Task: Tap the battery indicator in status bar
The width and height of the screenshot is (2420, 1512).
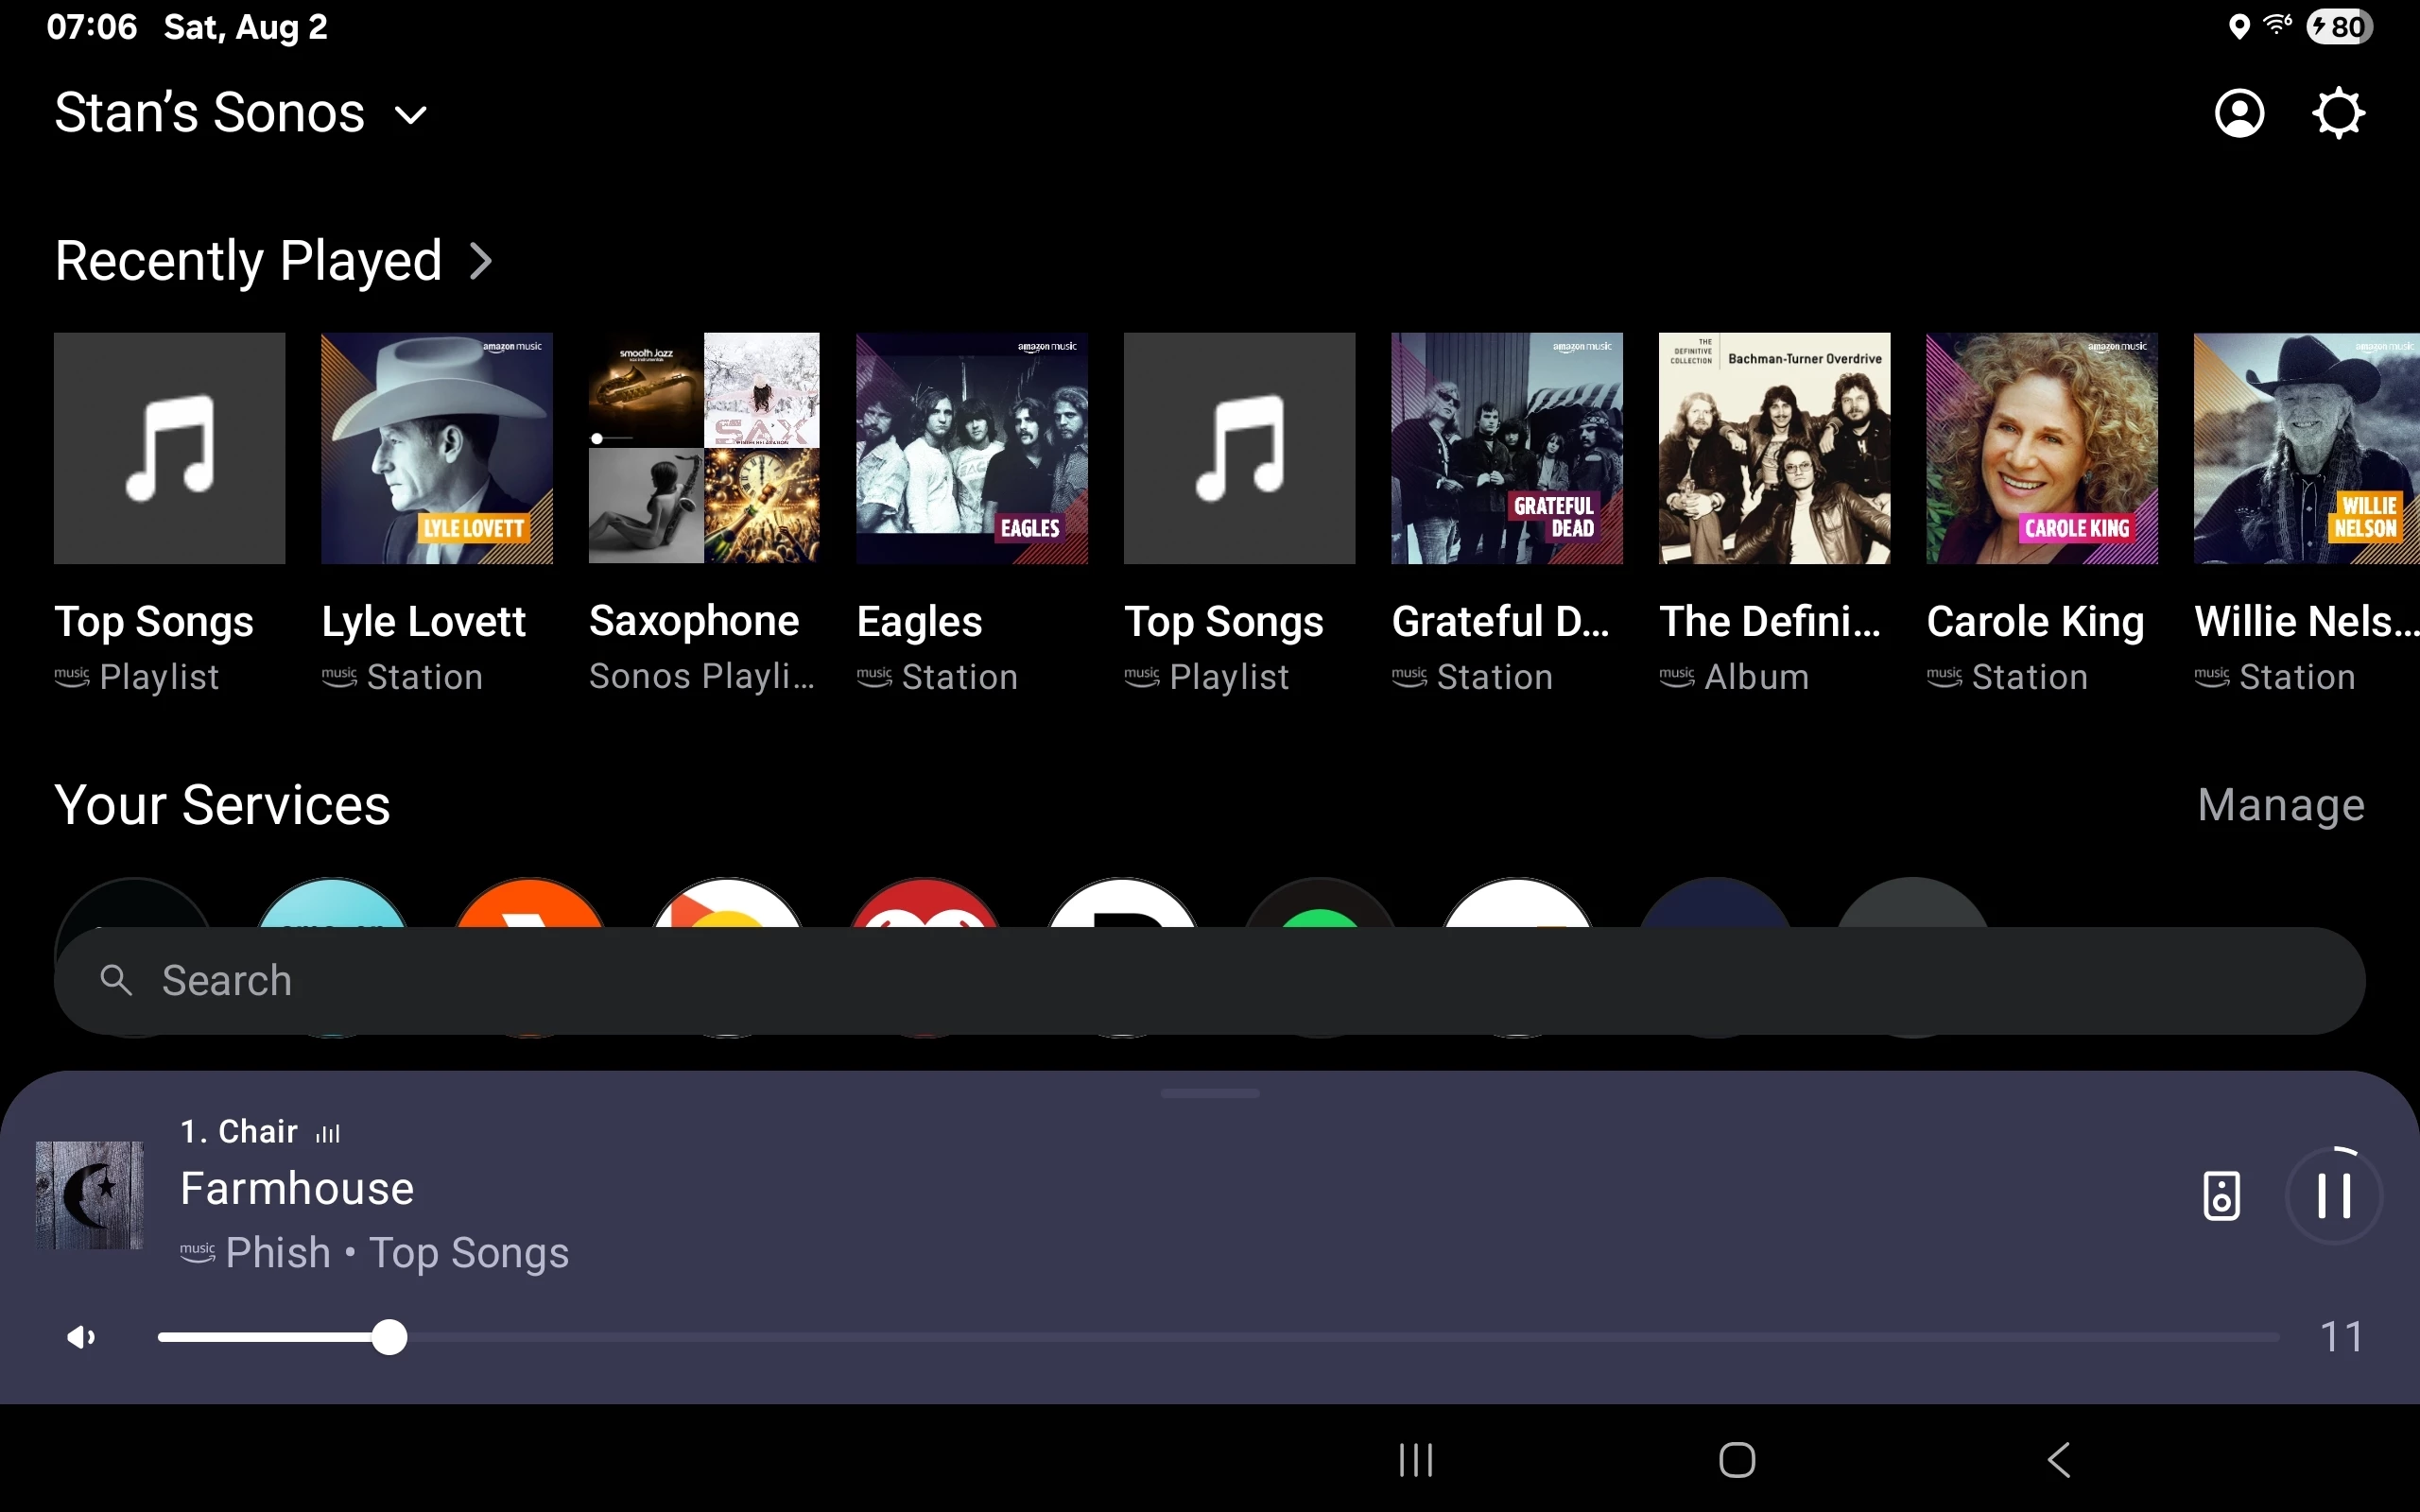Action: click(2339, 27)
